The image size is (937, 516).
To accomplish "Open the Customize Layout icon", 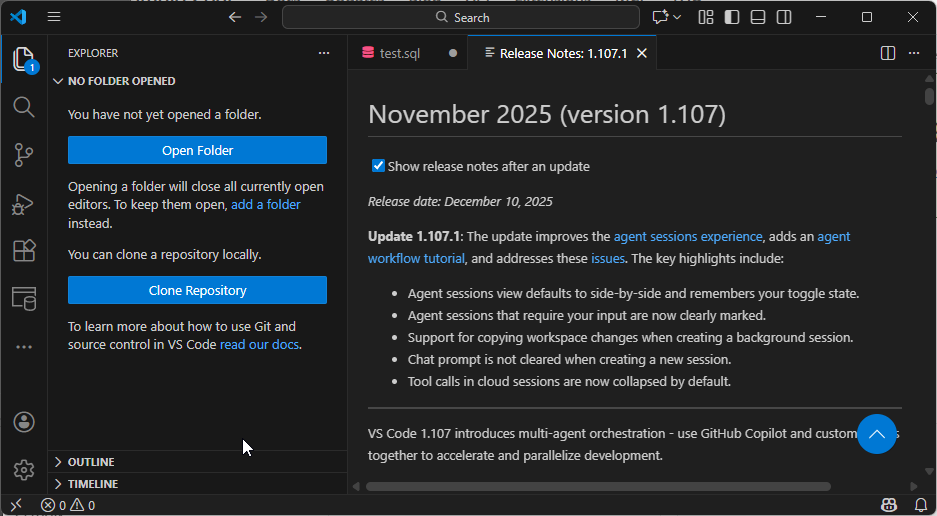I will click(706, 17).
